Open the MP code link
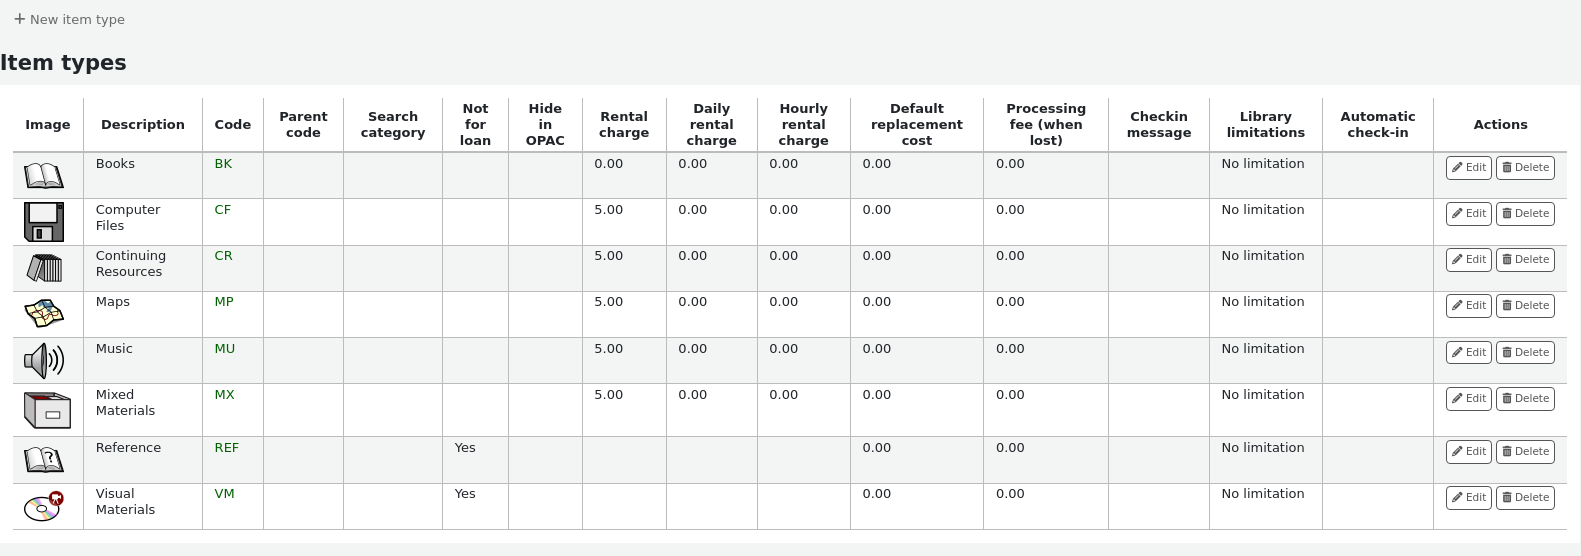 click(224, 302)
